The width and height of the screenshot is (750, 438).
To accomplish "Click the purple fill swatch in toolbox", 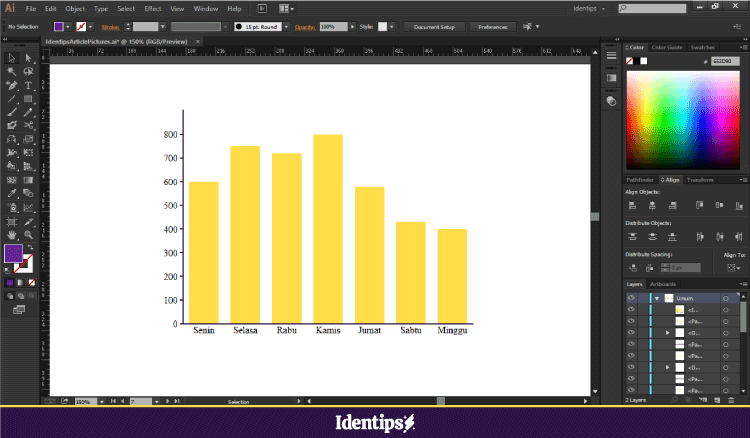I will click(x=13, y=253).
